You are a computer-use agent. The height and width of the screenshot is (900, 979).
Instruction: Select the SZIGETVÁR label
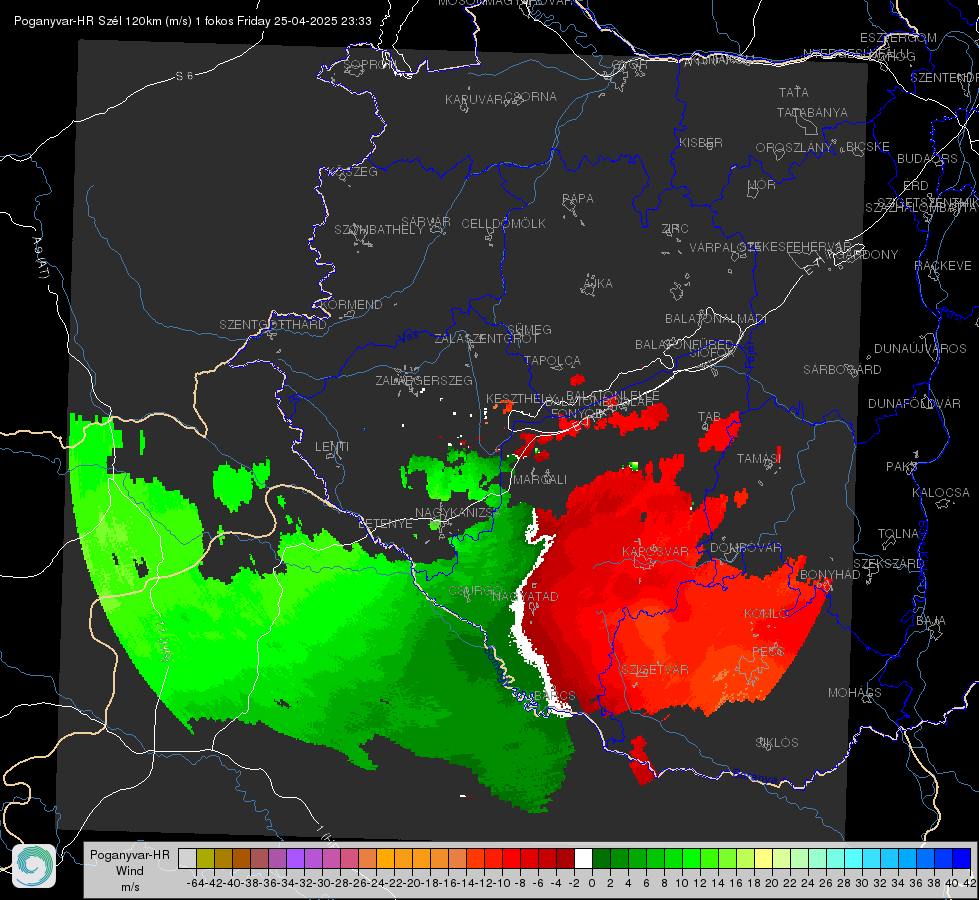[655, 670]
